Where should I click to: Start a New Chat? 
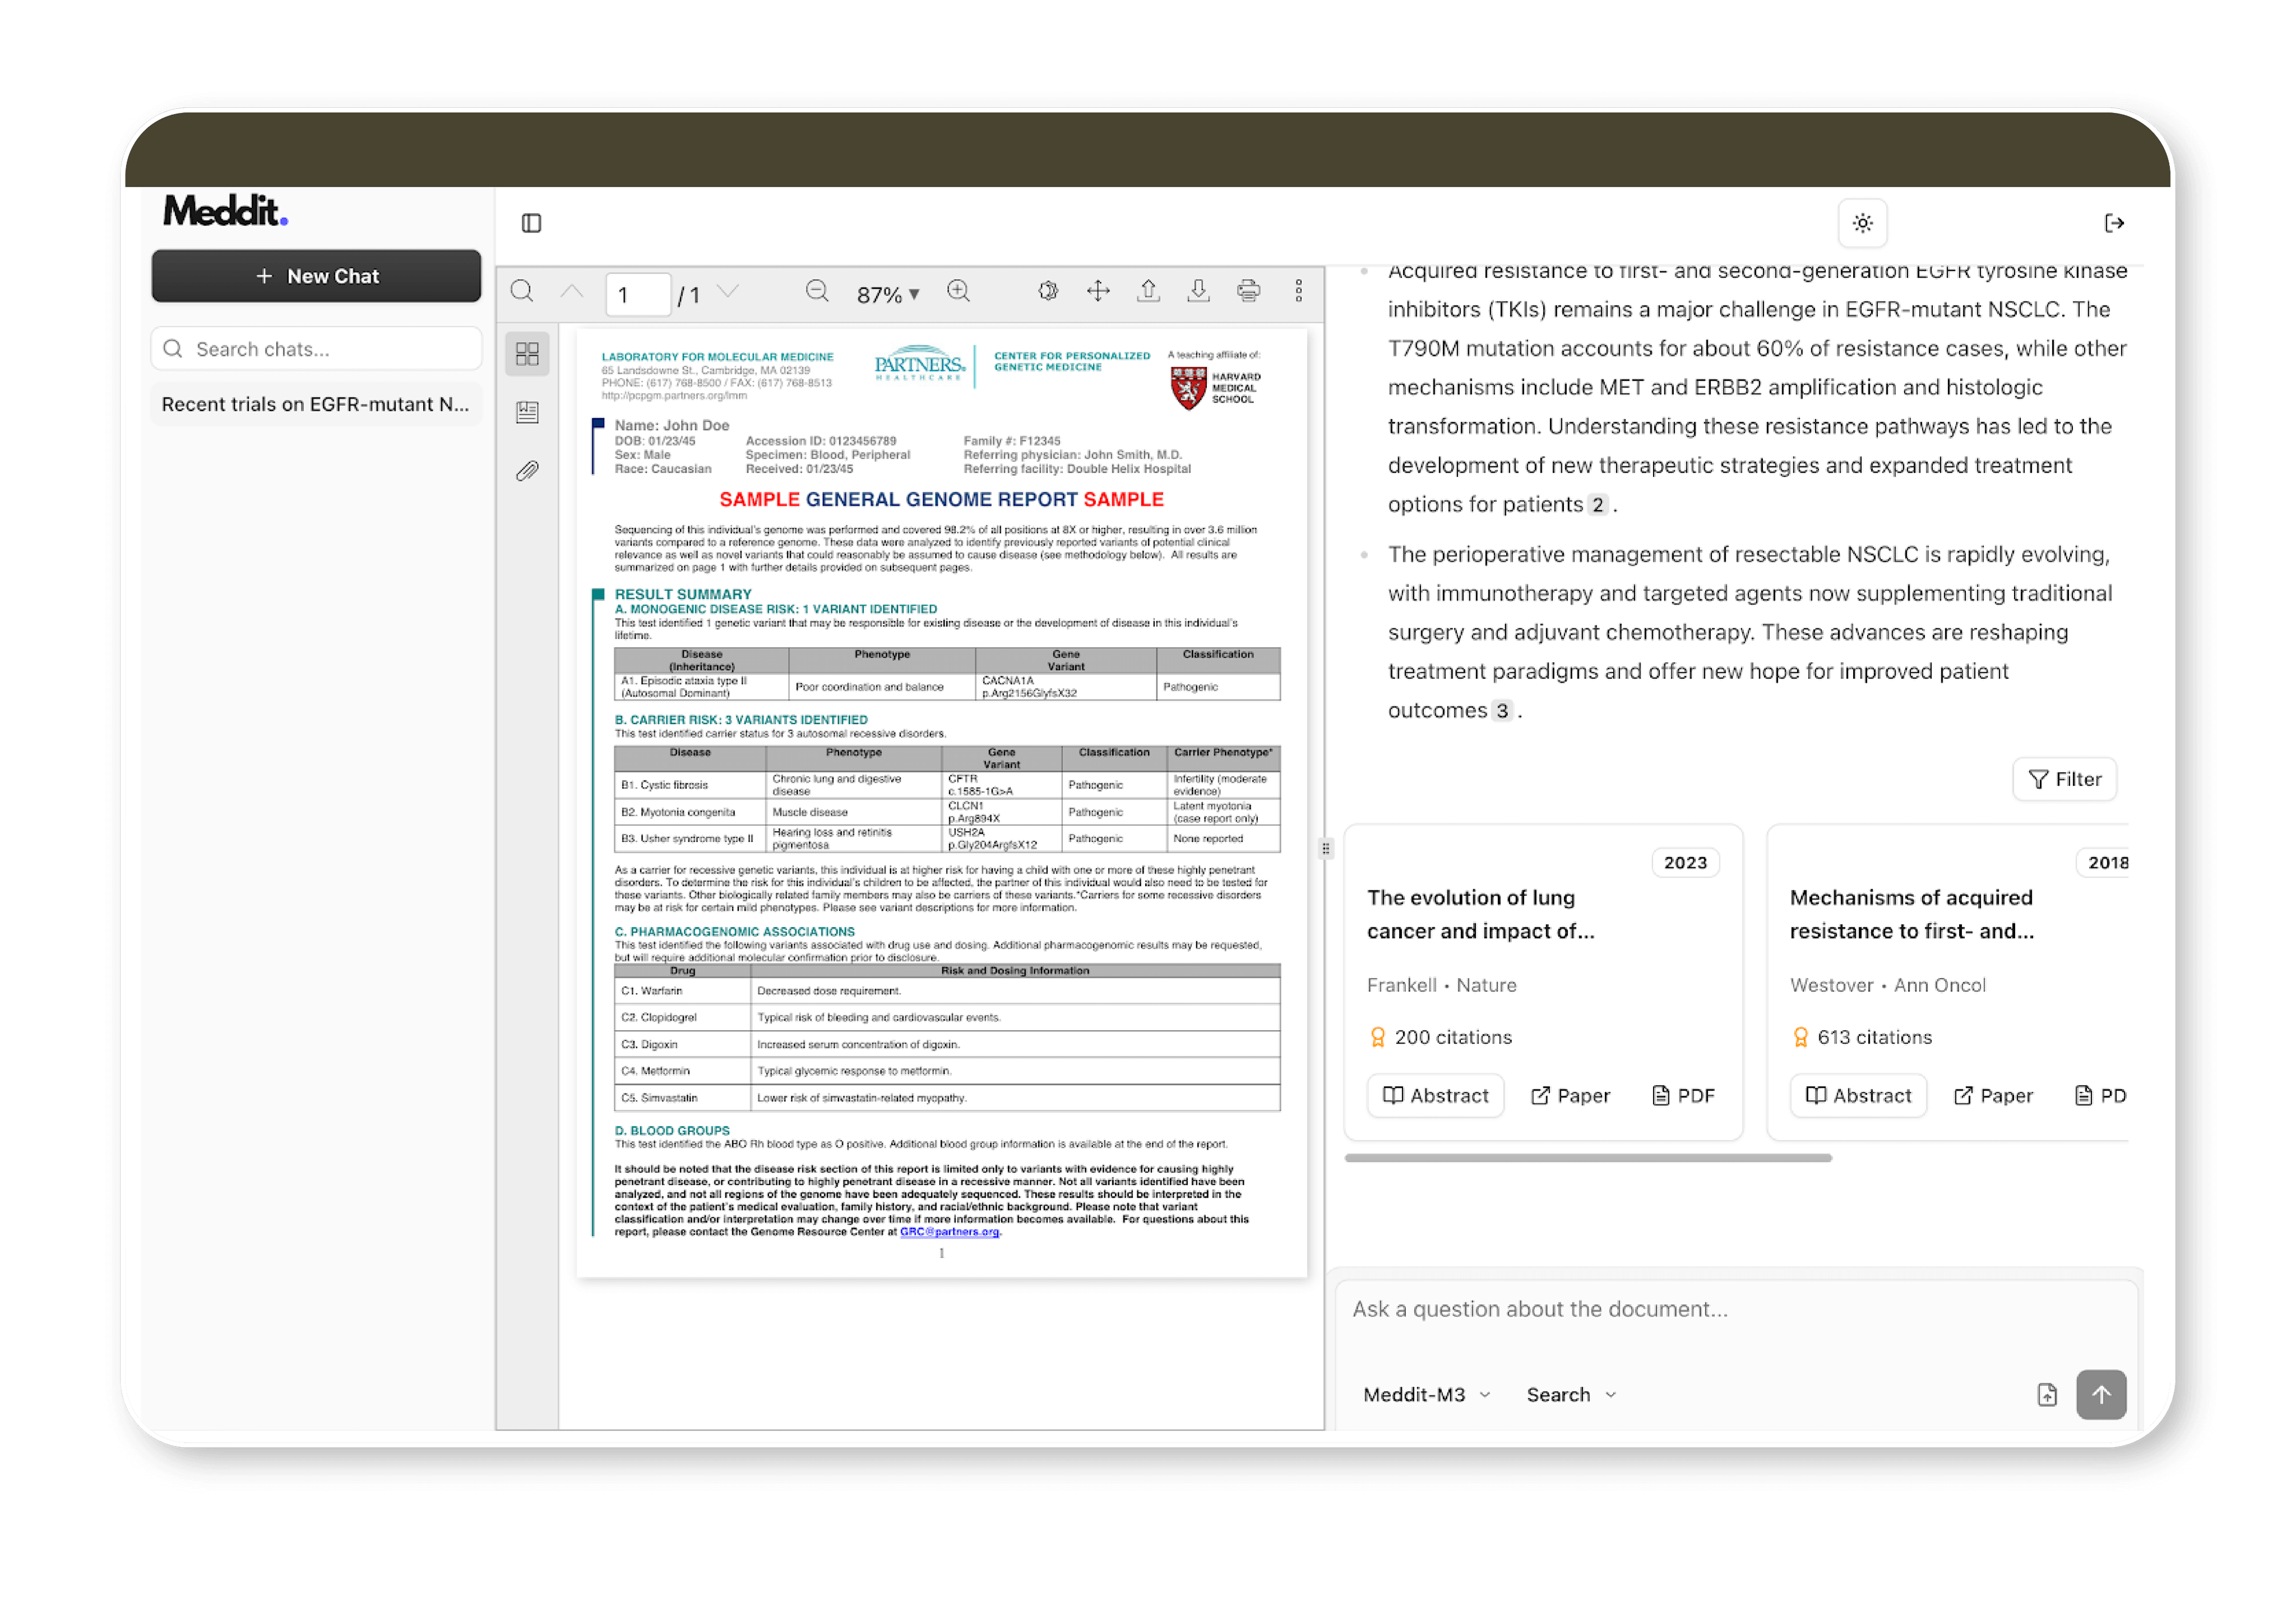[316, 276]
